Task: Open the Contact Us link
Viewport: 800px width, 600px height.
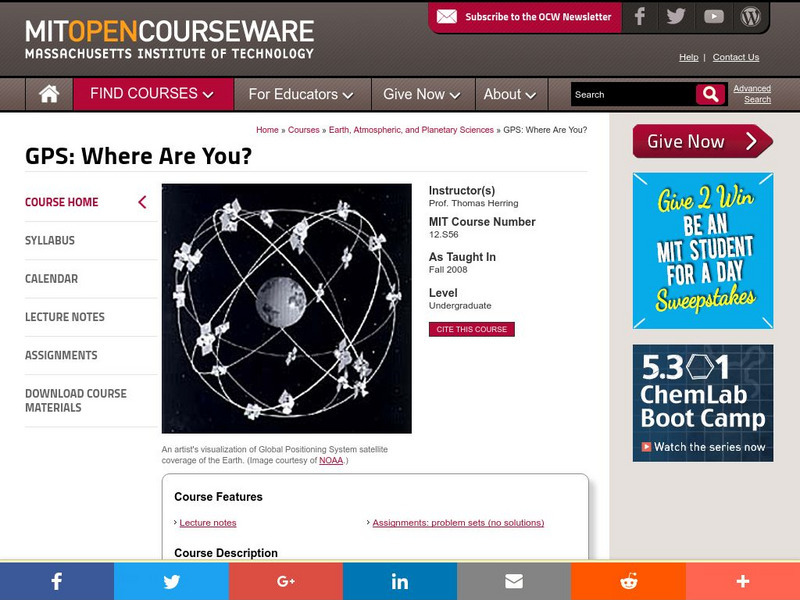Action: [x=736, y=57]
